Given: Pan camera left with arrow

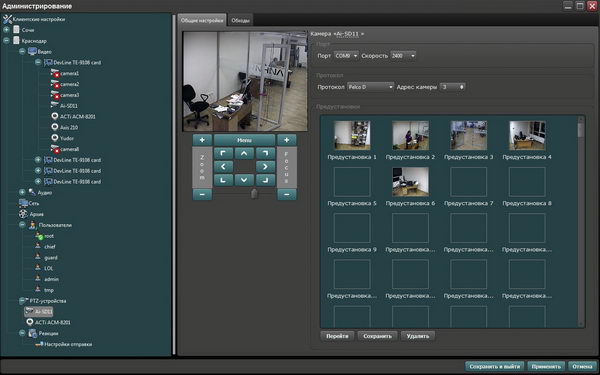Looking at the screenshot, I should [223, 167].
